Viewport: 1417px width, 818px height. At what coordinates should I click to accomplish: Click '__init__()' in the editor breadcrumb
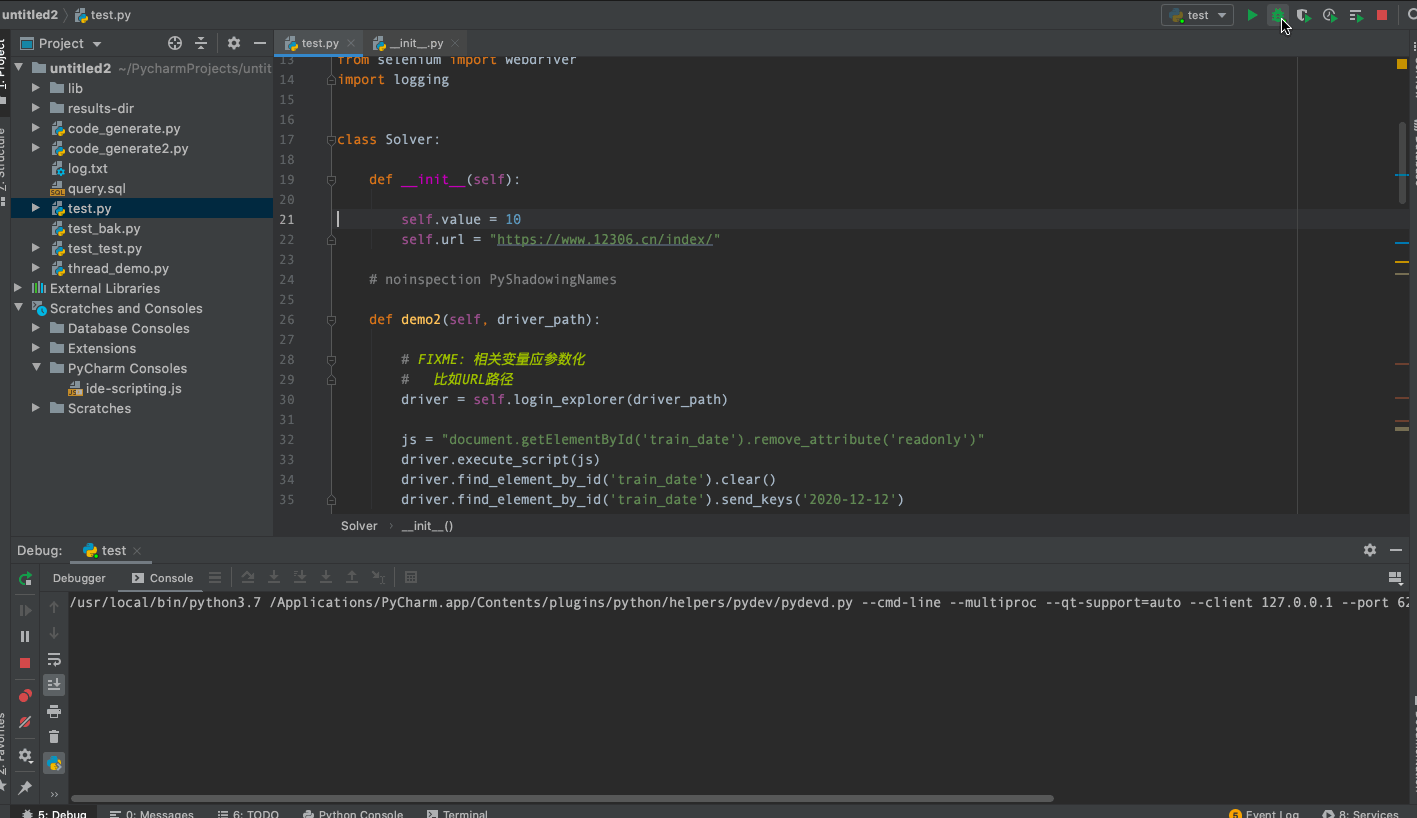[427, 525]
